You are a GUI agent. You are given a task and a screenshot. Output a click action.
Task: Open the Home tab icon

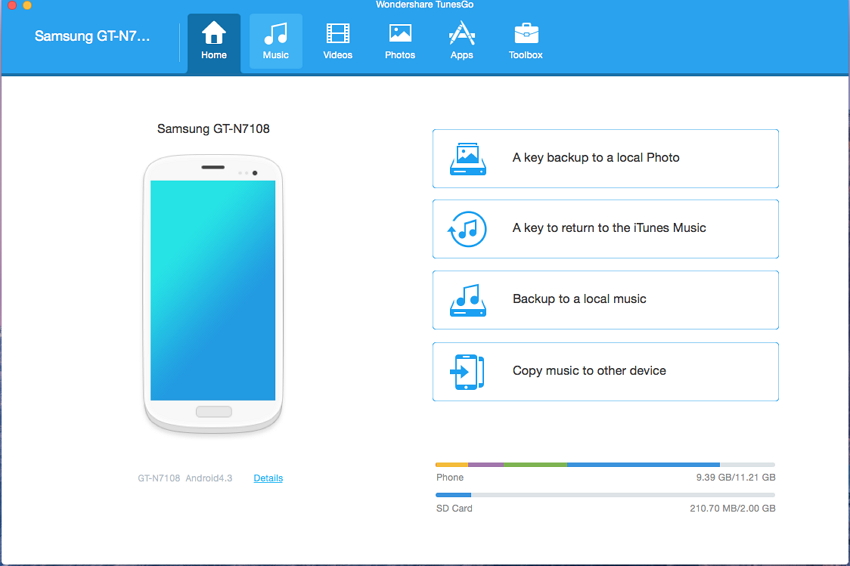point(214,34)
